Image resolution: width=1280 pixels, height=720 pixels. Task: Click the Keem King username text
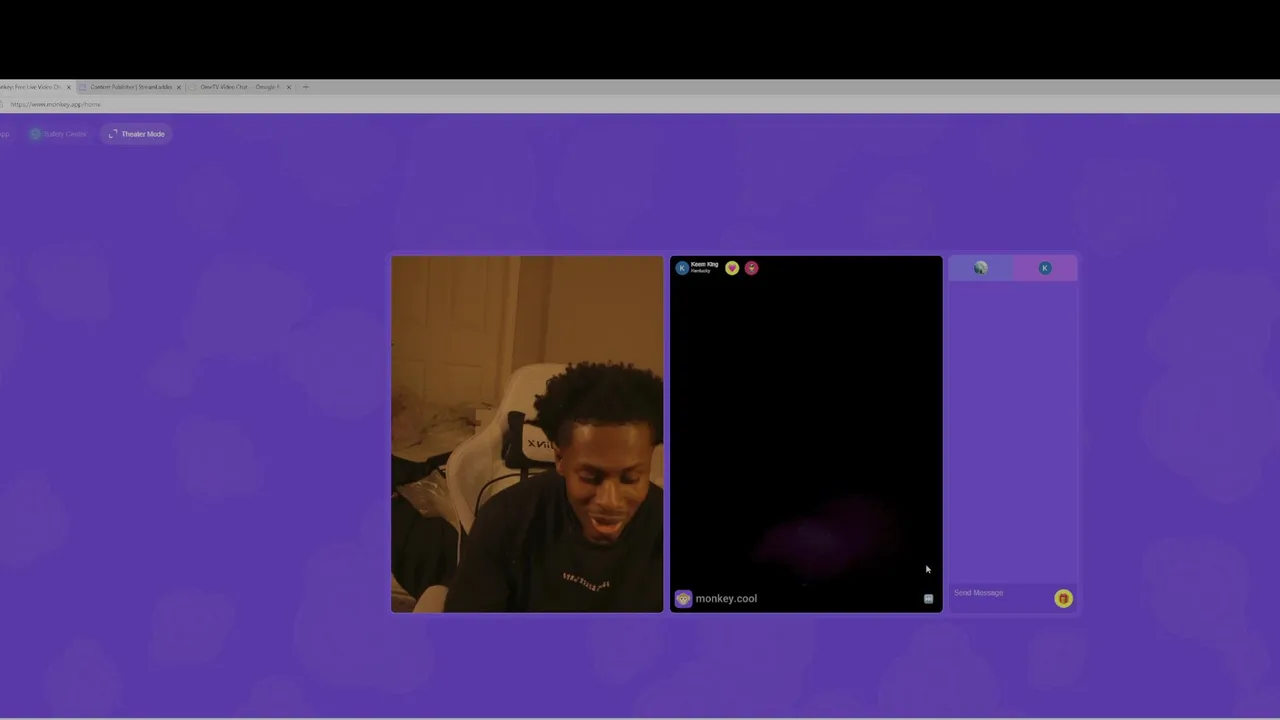[x=704, y=265]
